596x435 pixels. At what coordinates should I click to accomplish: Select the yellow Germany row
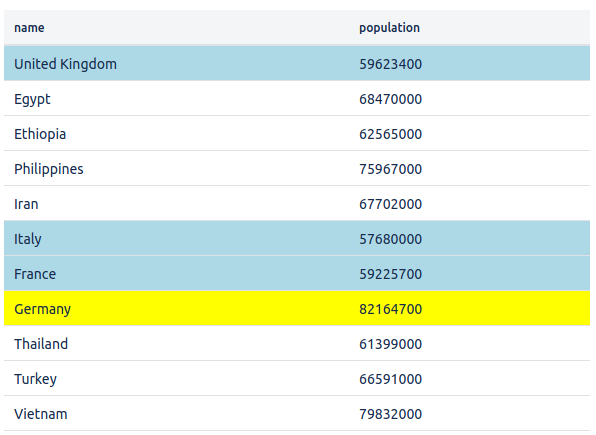[x=297, y=308]
